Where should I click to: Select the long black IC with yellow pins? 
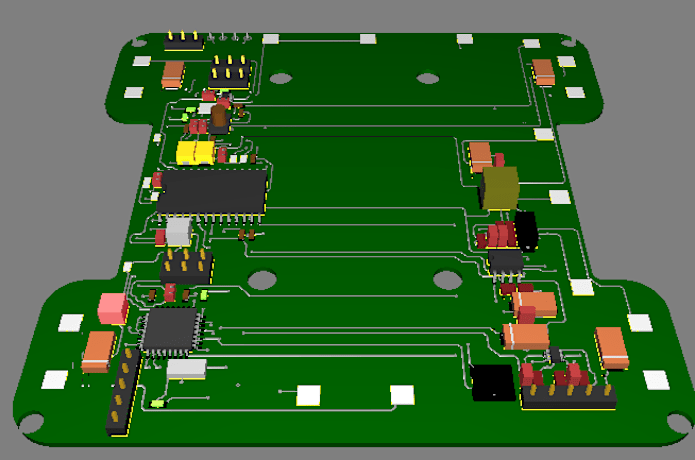tap(214, 191)
